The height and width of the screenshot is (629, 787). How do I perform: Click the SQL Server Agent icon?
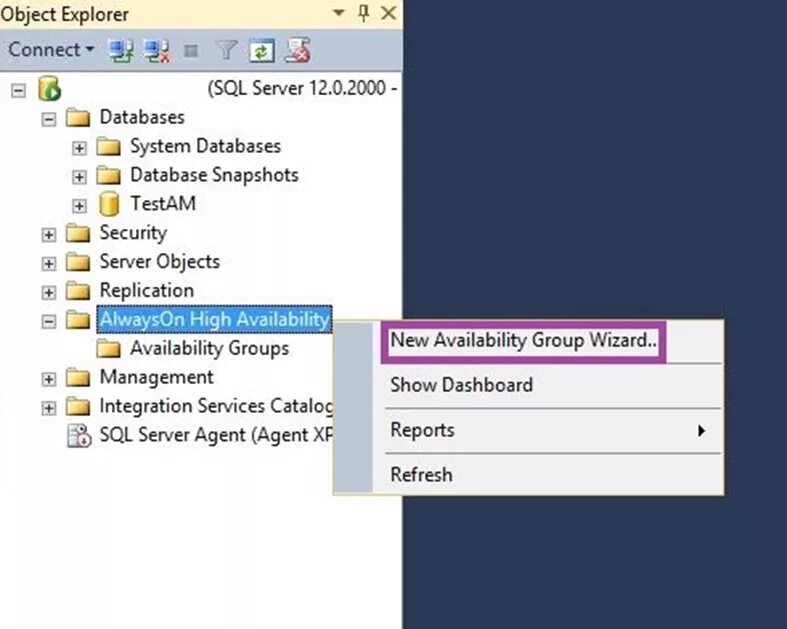click(79, 435)
